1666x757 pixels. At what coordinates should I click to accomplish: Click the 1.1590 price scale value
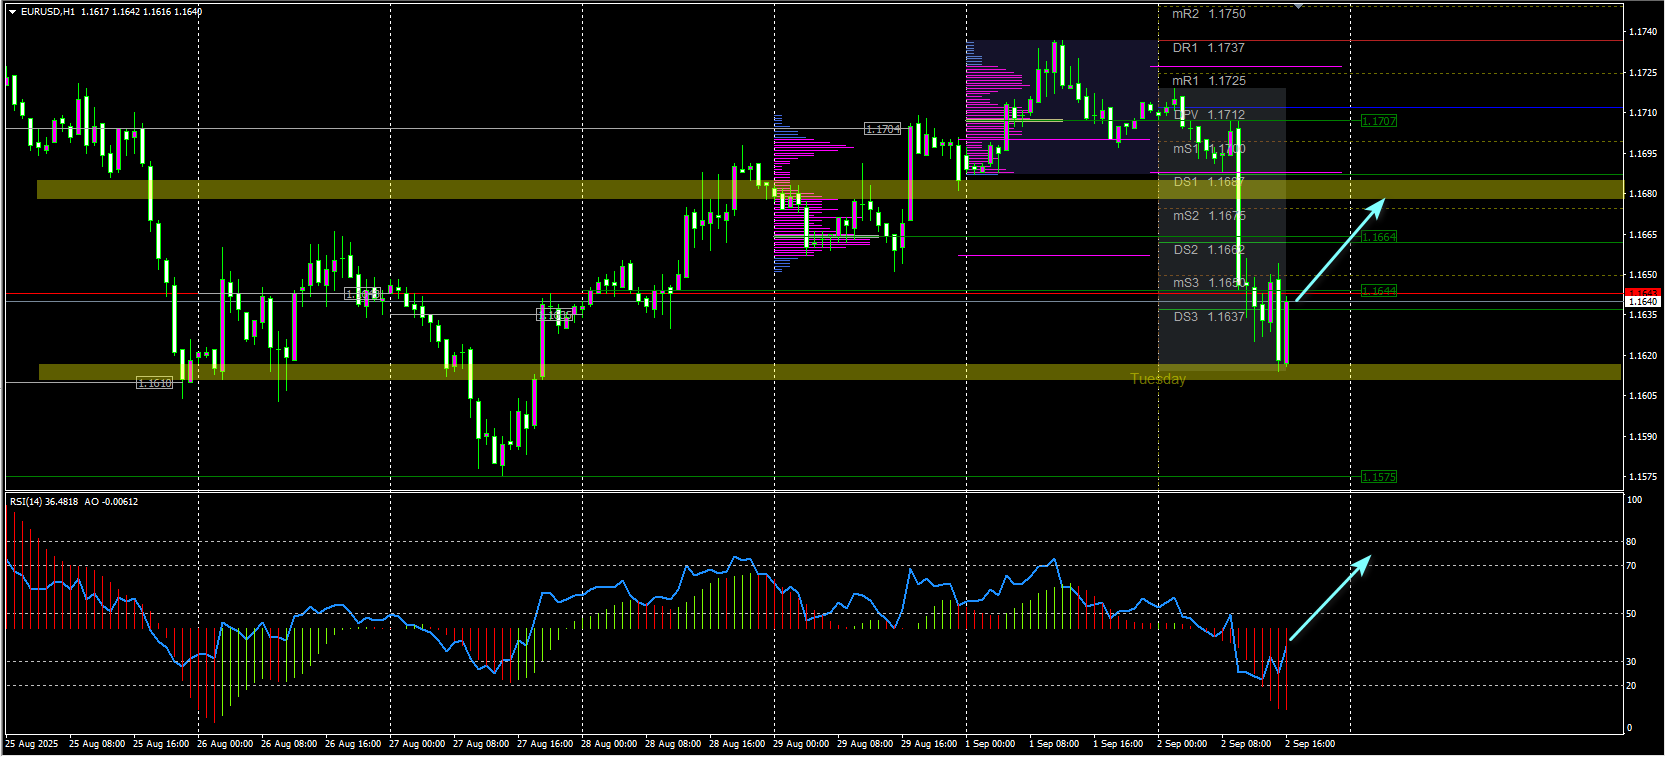pyautogui.click(x=1643, y=437)
